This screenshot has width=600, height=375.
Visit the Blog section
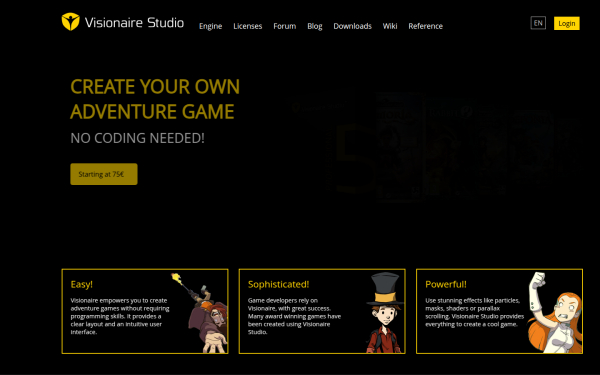[x=315, y=26]
